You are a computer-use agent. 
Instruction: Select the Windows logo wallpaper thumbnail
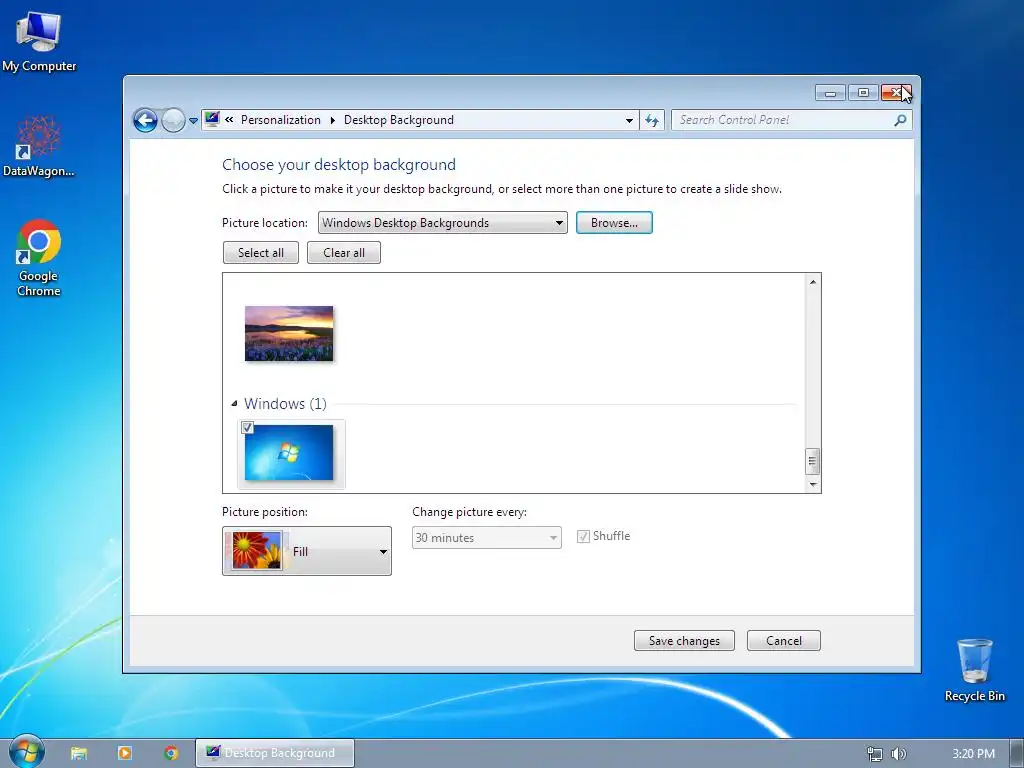(x=289, y=453)
